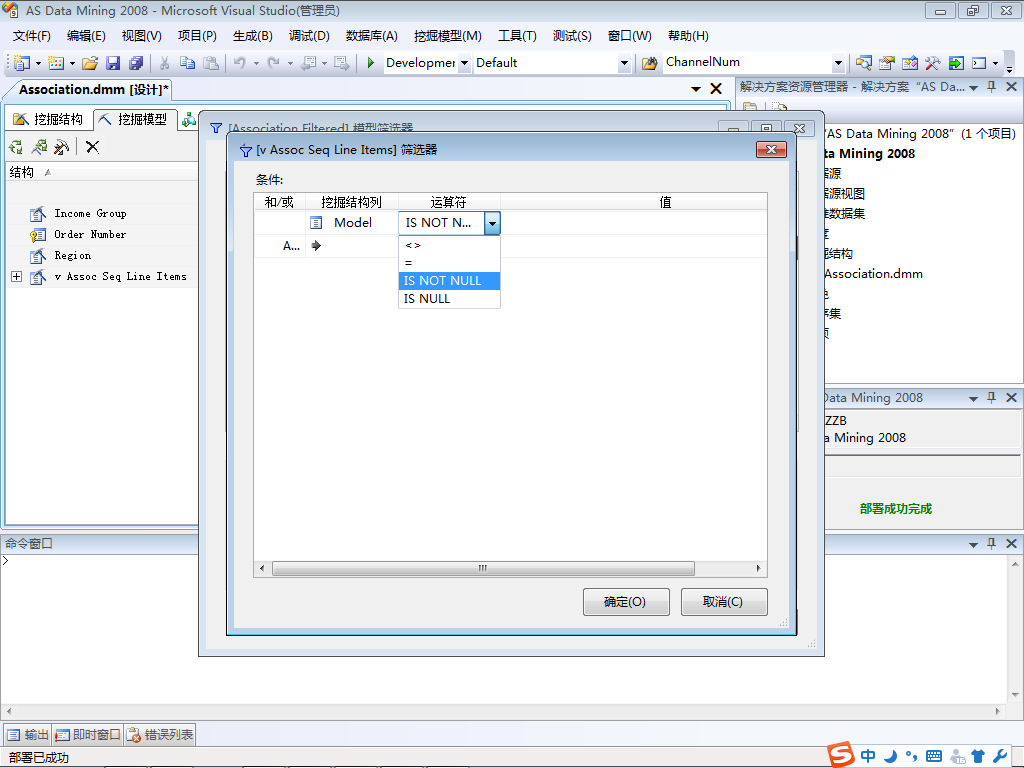
Task: Click the Open File folder icon
Action: 90,63
